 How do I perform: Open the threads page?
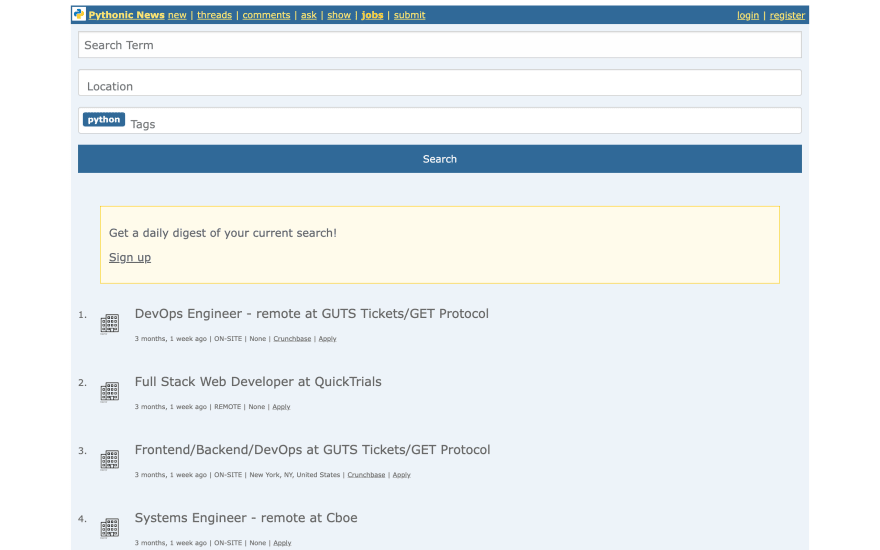(214, 15)
